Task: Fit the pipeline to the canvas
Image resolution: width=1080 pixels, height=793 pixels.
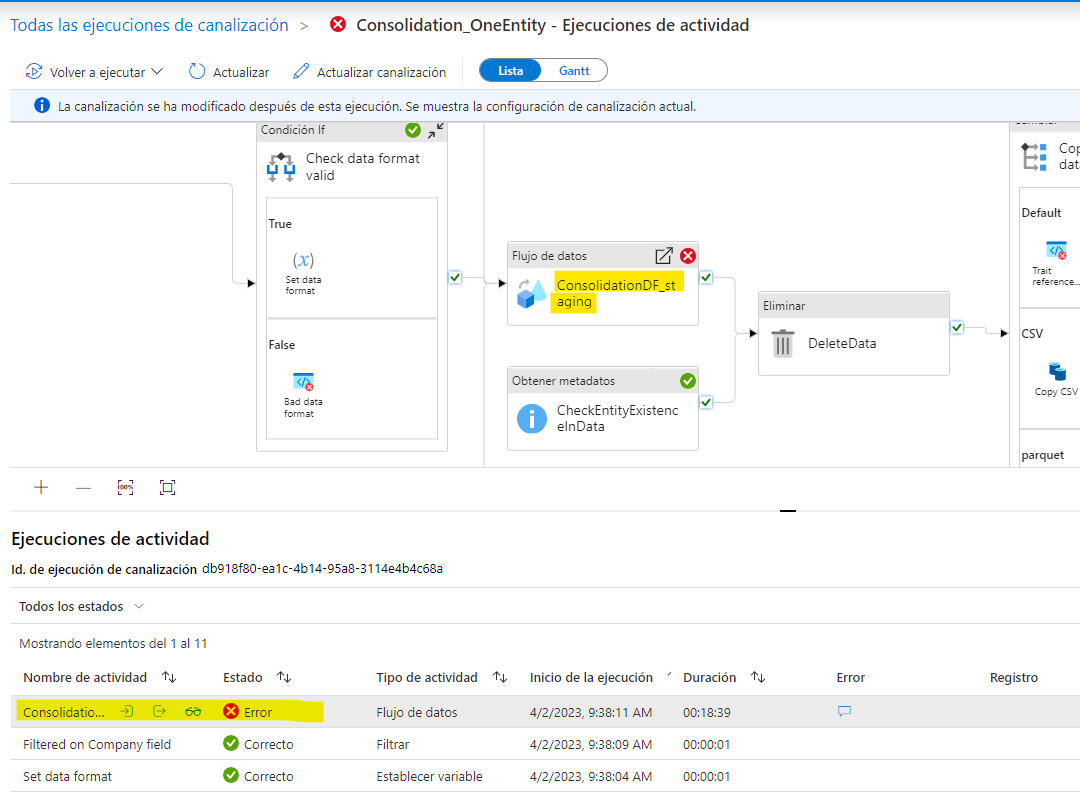Action: (167, 488)
